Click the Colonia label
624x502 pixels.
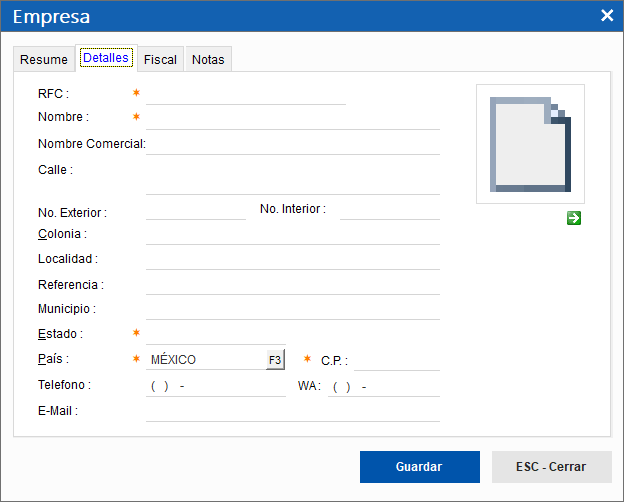[62, 234]
